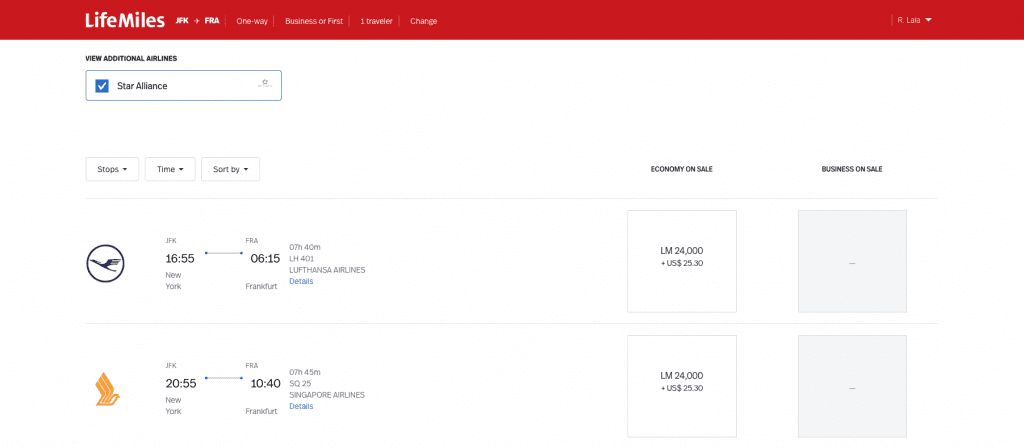Open the Sort by dropdown
This screenshot has width=1024, height=447.
pyautogui.click(x=231, y=169)
